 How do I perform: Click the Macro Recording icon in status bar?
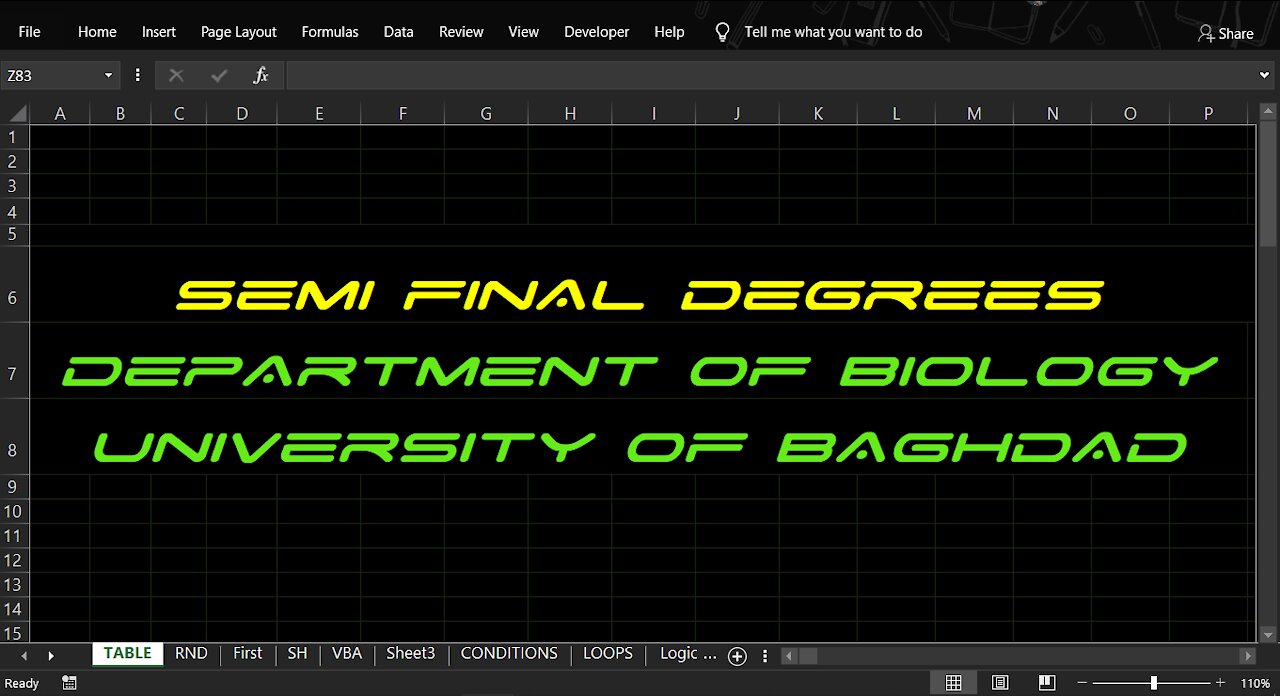[69, 683]
